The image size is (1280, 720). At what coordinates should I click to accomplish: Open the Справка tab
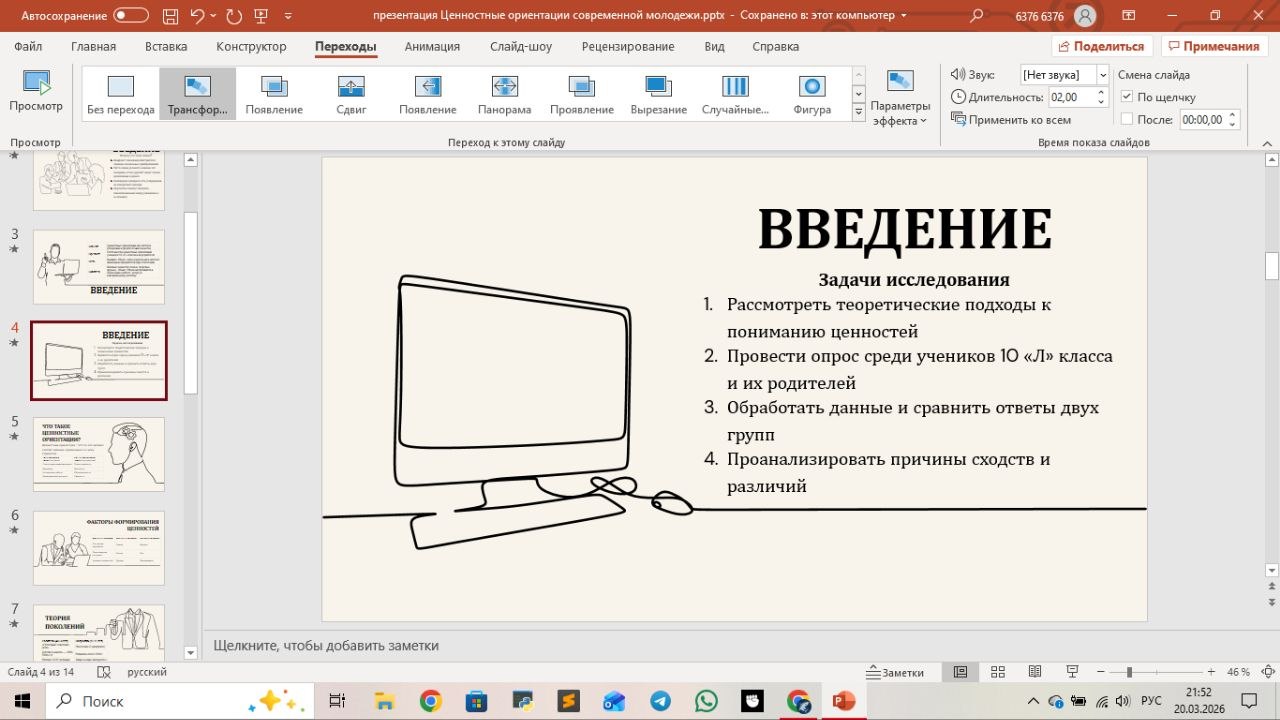click(x=775, y=46)
